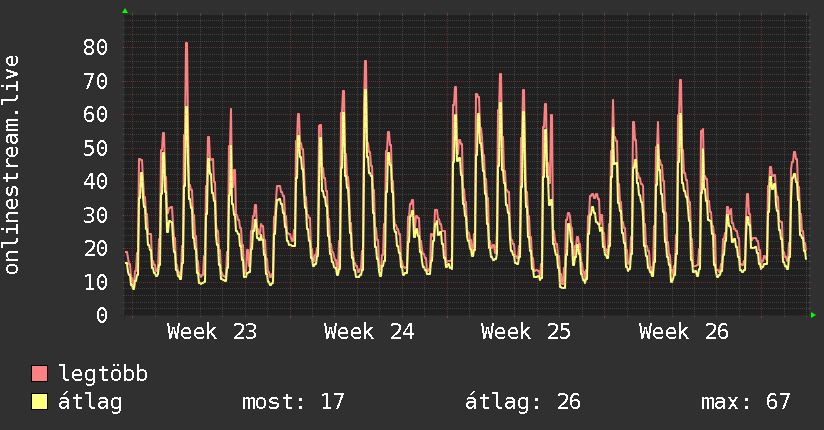Click the legtöbb legend label
824x430 pixels.
coord(103,374)
